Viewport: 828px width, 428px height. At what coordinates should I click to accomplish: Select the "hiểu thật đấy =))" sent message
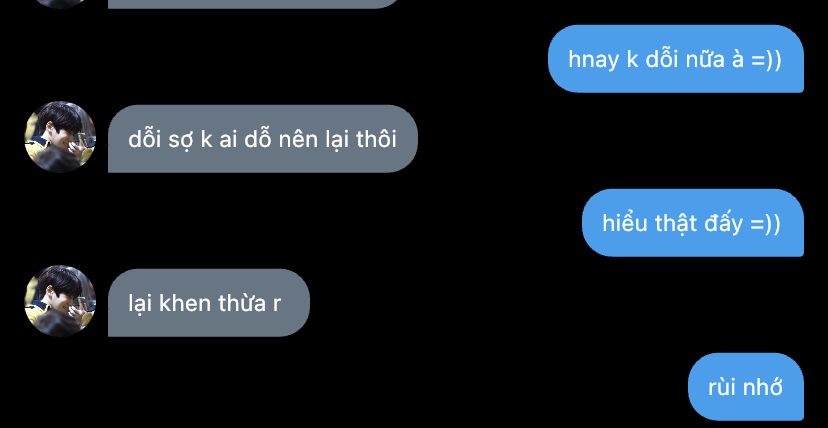coord(693,223)
